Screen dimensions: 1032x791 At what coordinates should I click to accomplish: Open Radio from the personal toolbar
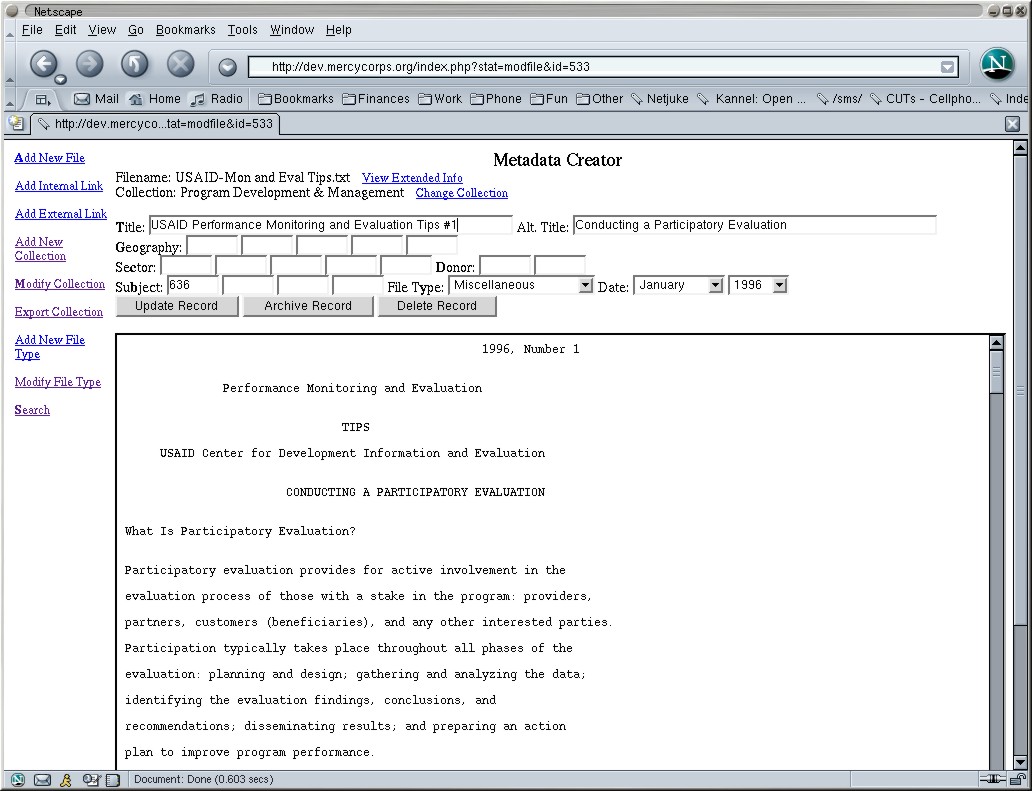(217, 99)
